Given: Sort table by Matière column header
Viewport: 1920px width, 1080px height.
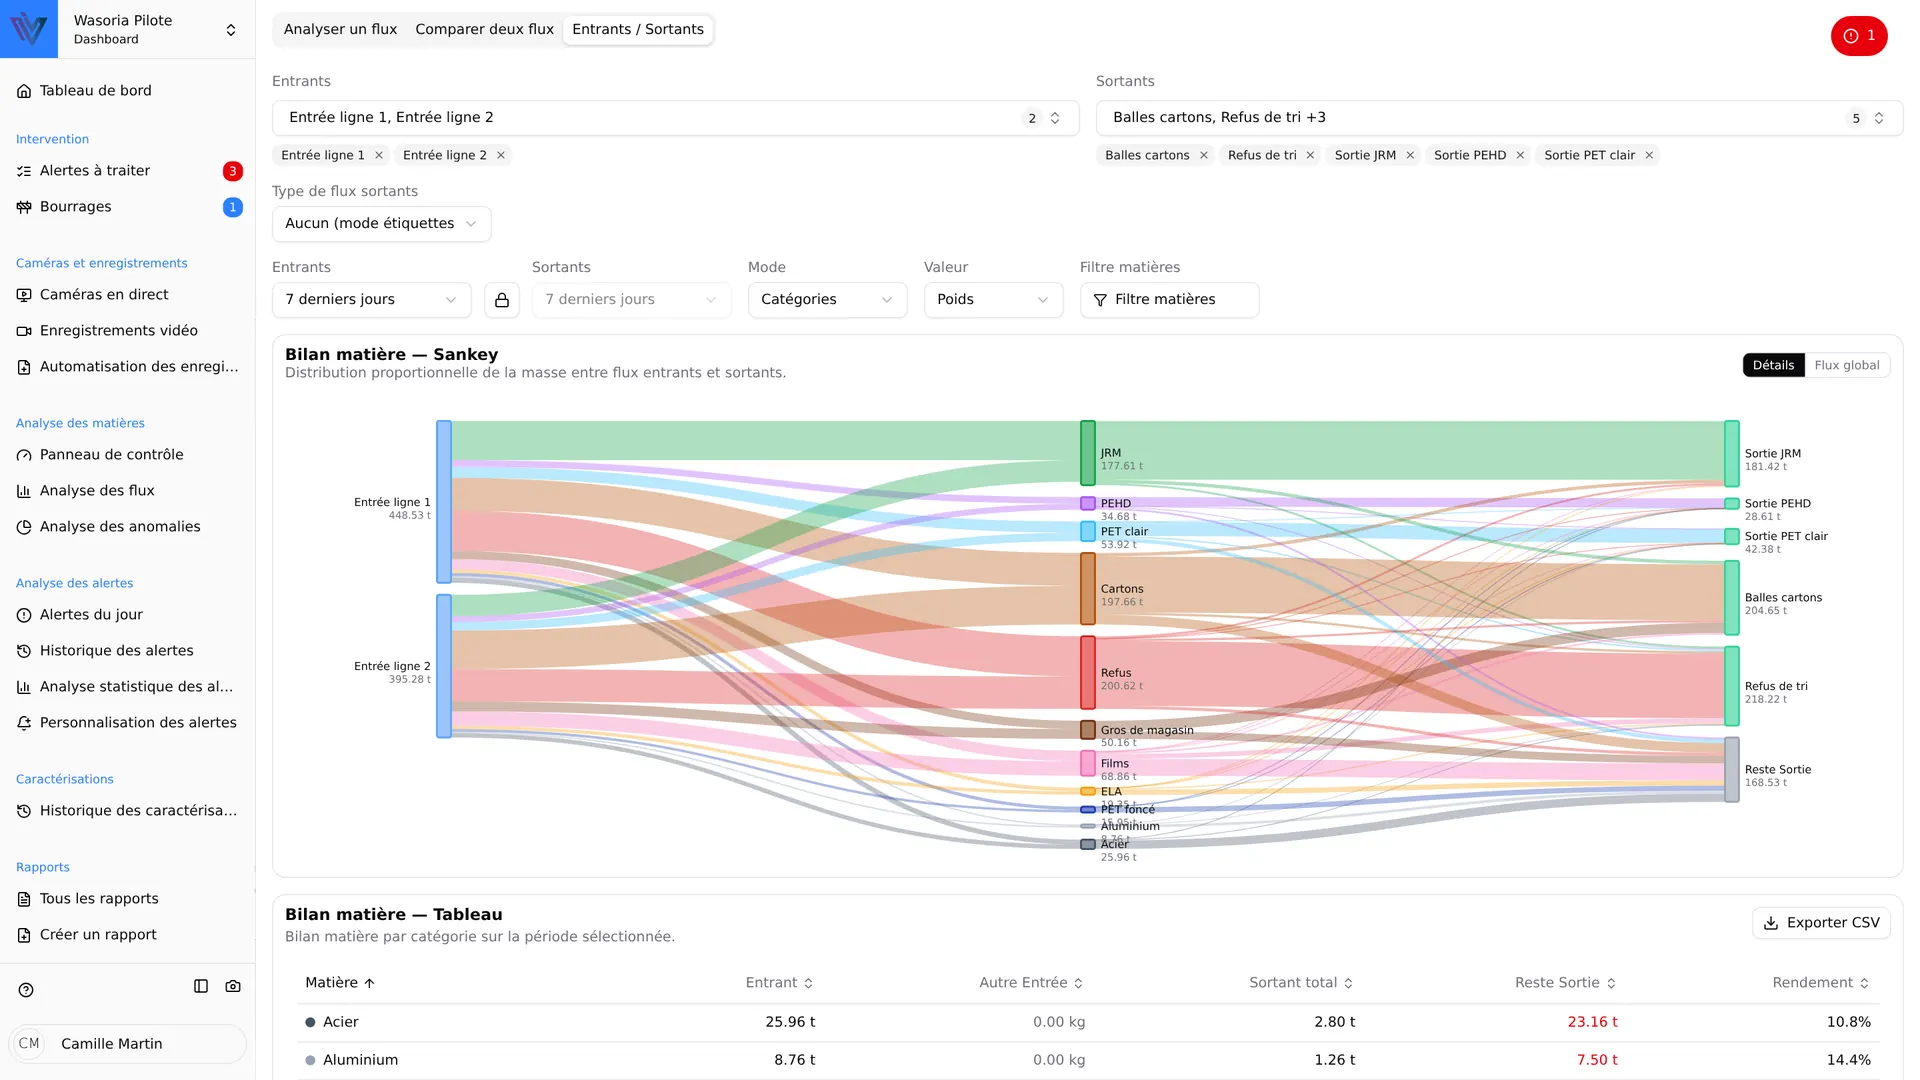Looking at the screenshot, I should coord(340,983).
